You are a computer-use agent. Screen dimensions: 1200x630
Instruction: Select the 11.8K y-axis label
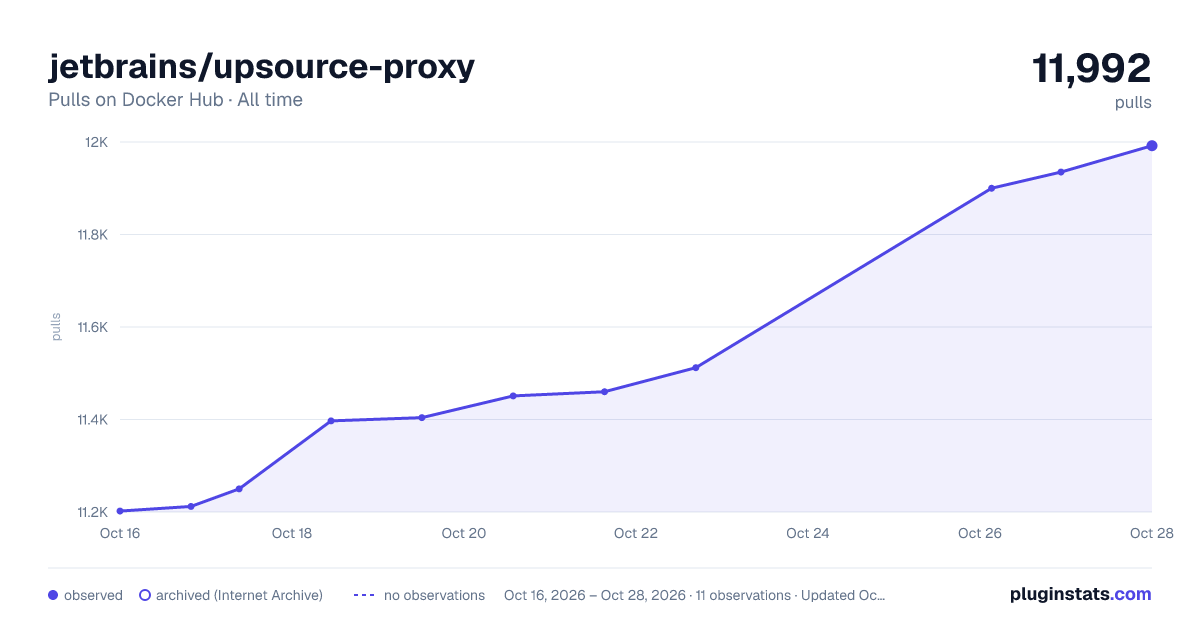click(93, 235)
